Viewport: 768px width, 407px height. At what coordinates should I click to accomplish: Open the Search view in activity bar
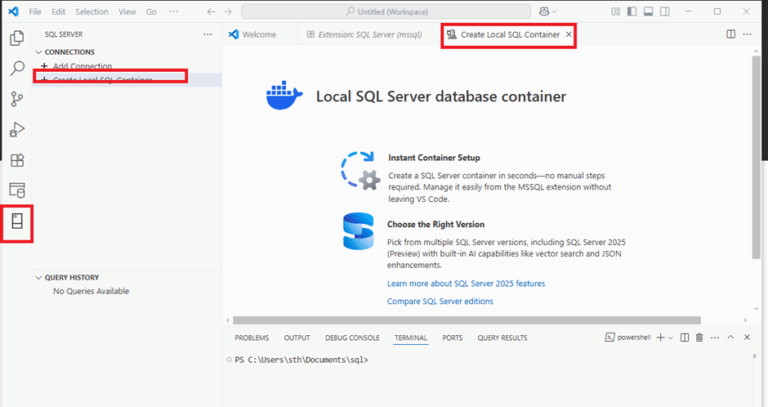16,69
